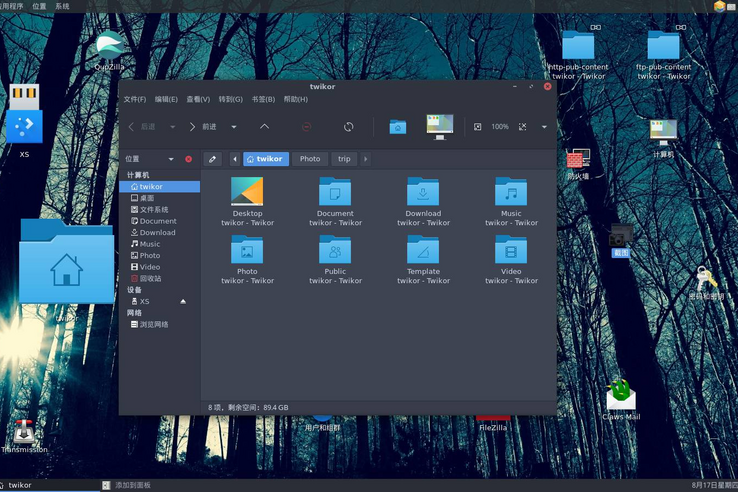Open the Music folder icon
This screenshot has height=492, width=738.
[511, 192]
